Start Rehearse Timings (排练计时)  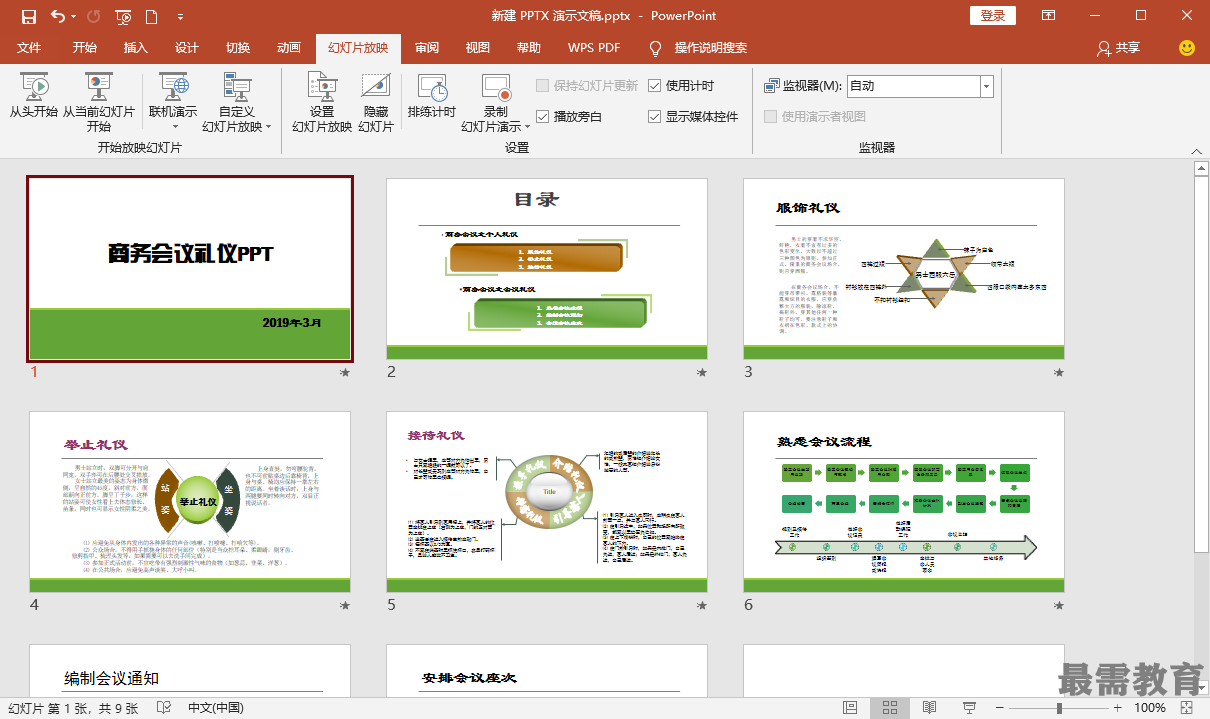tap(432, 97)
